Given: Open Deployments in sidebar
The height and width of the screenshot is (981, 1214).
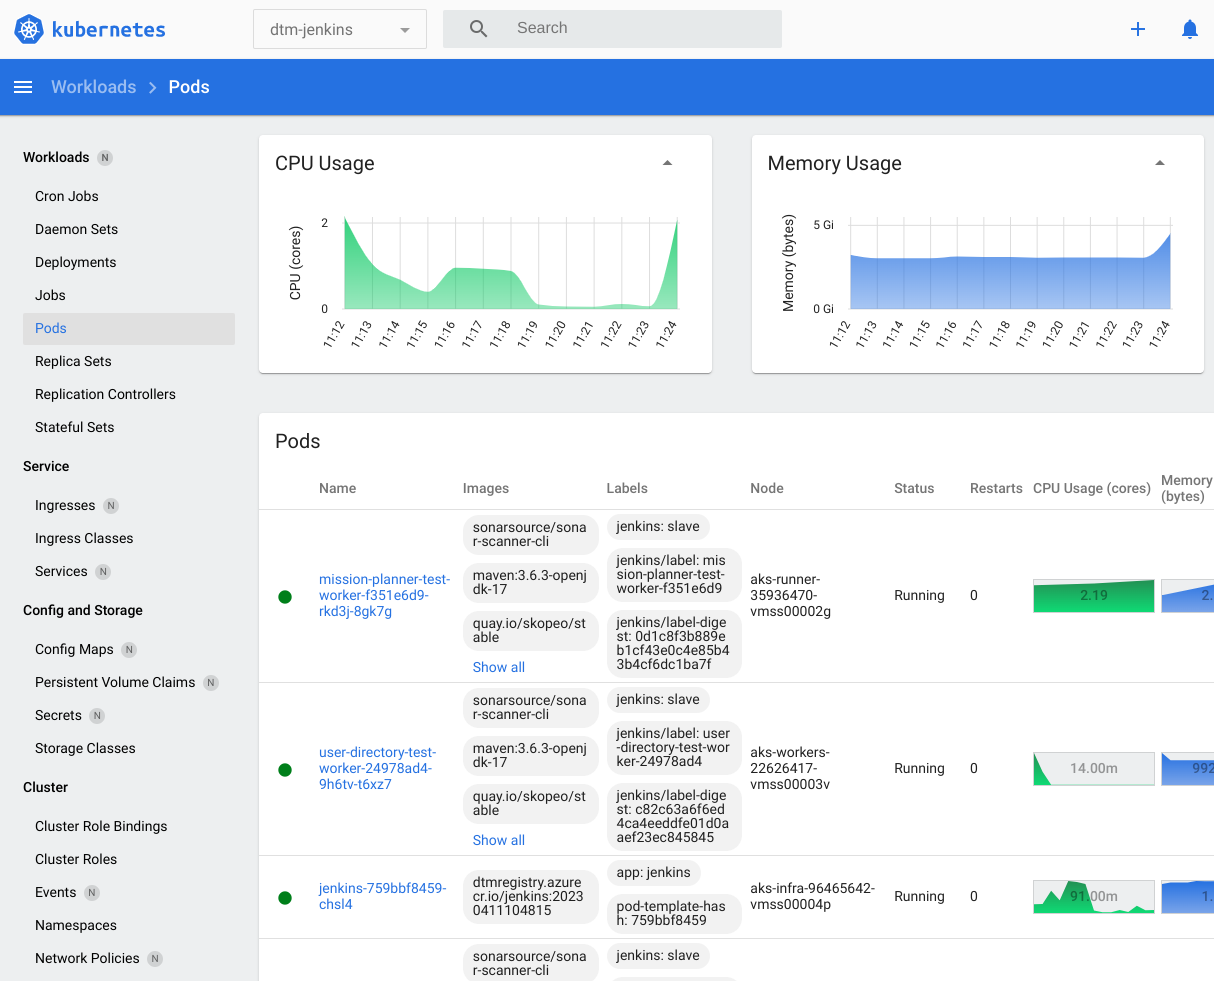Looking at the screenshot, I should coord(75,262).
